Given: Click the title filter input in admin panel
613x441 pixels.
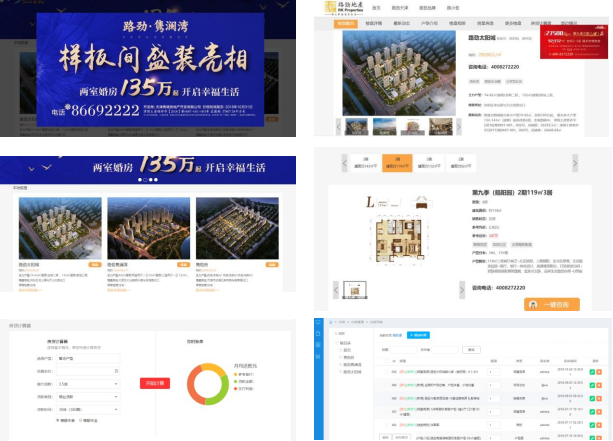Looking at the screenshot, I should coord(403,350).
